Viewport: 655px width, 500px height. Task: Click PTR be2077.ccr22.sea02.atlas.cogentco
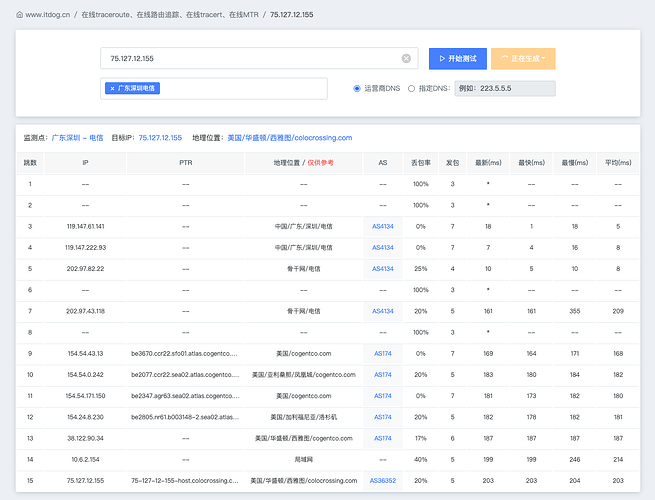[185, 375]
